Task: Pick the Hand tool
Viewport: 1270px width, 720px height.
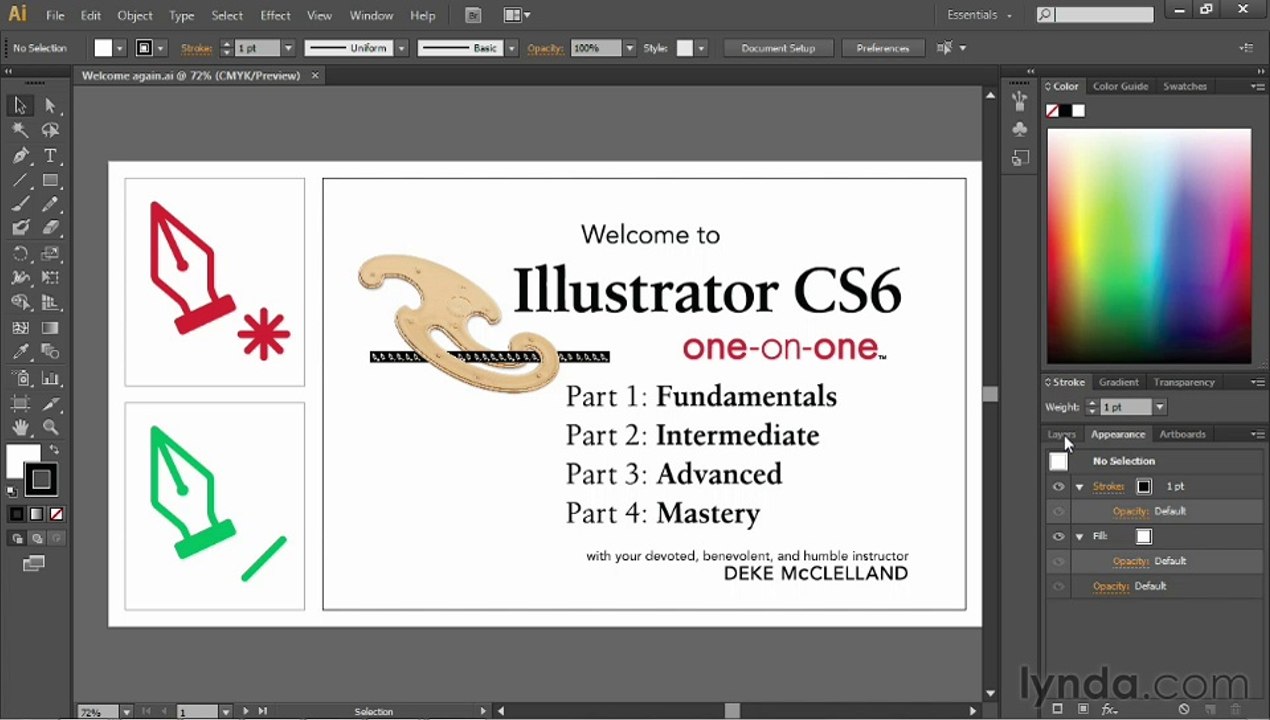Action: [x=20, y=428]
